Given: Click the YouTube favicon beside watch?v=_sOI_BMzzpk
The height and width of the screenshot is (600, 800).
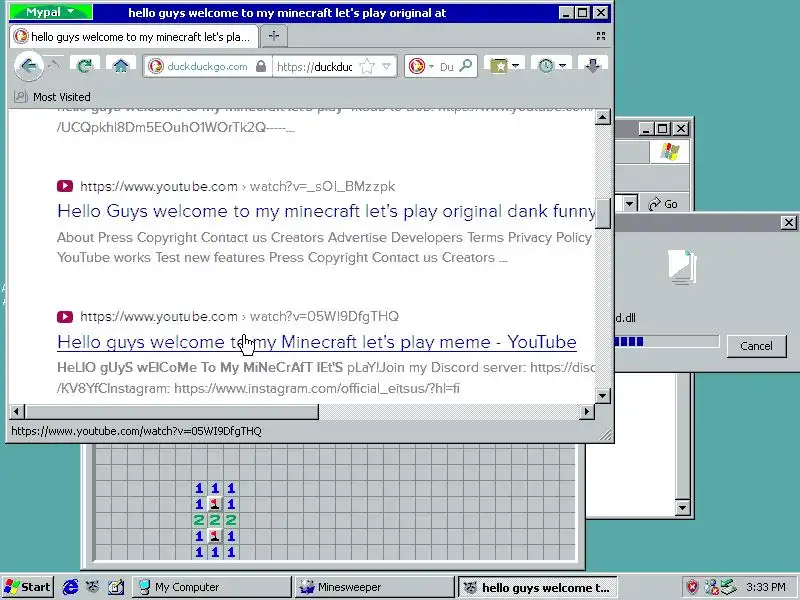Looking at the screenshot, I should (x=65, y=186).
